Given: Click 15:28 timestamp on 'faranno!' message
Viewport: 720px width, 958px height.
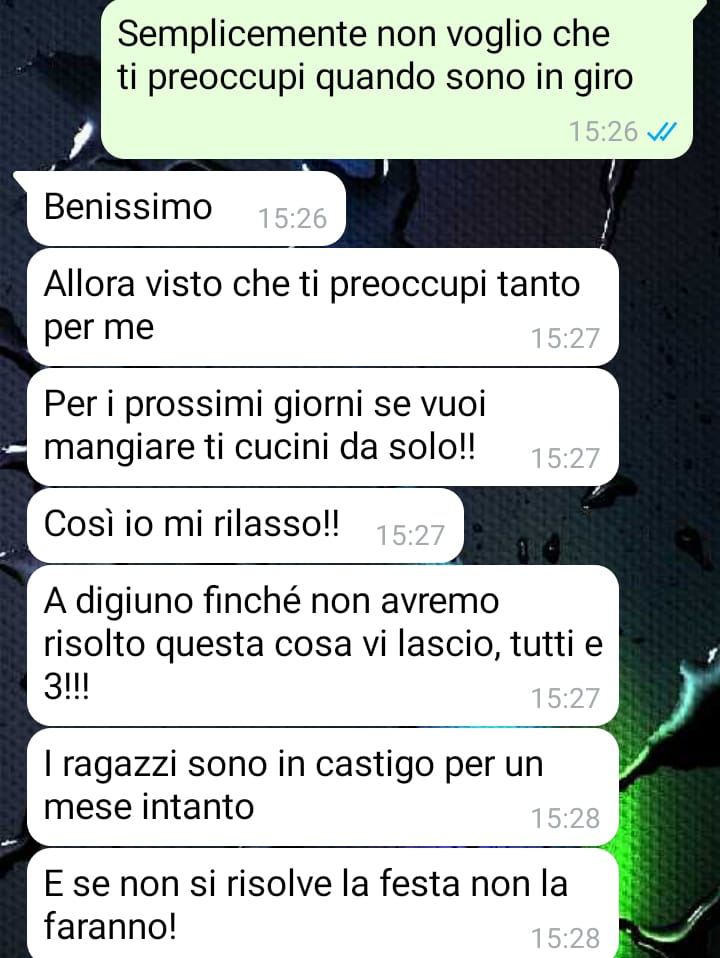Looking at the screenshot, I should tap(565, 938).
